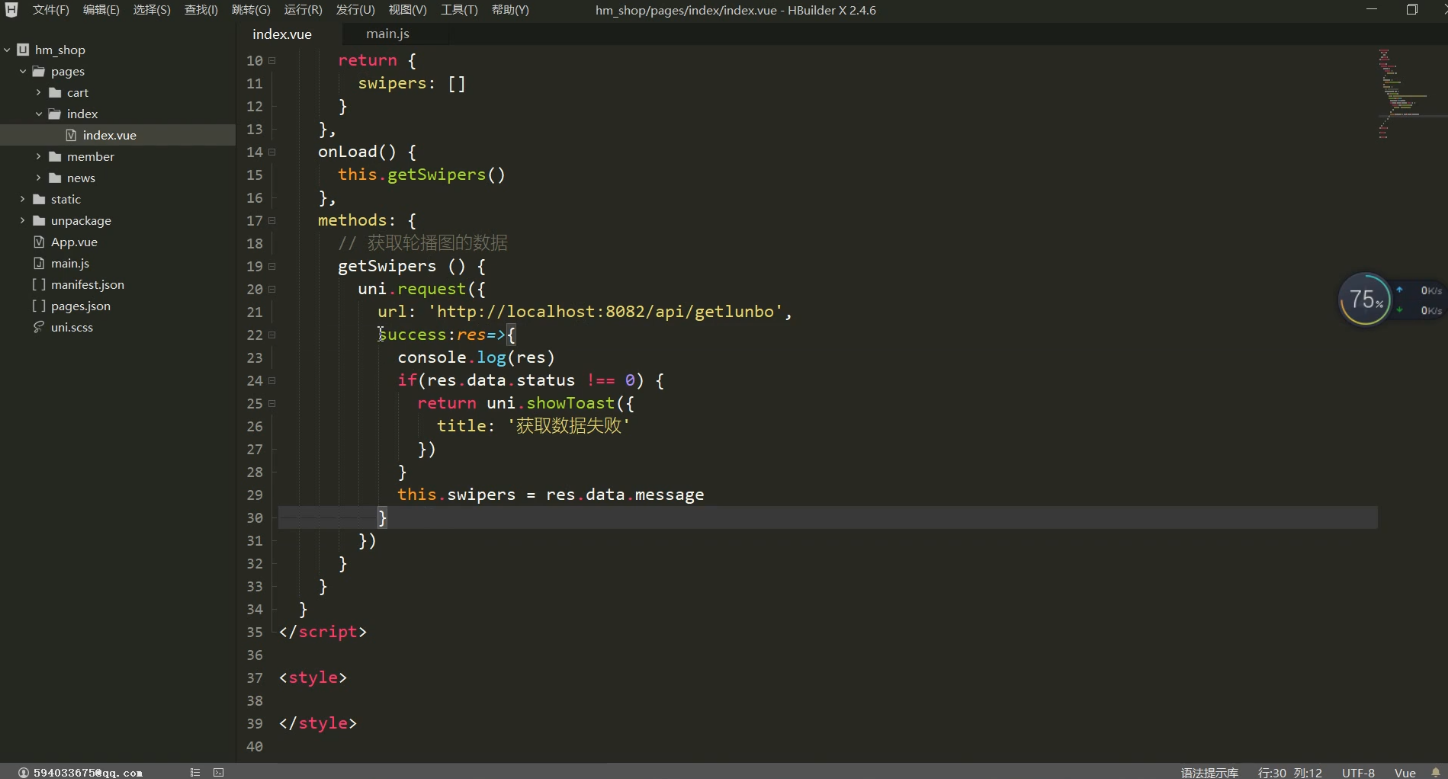Image resolution: width=1448 pixels, height=779 pixels.
Task: Toggle the document outline icon in status bar
Action: pos(195,772)
